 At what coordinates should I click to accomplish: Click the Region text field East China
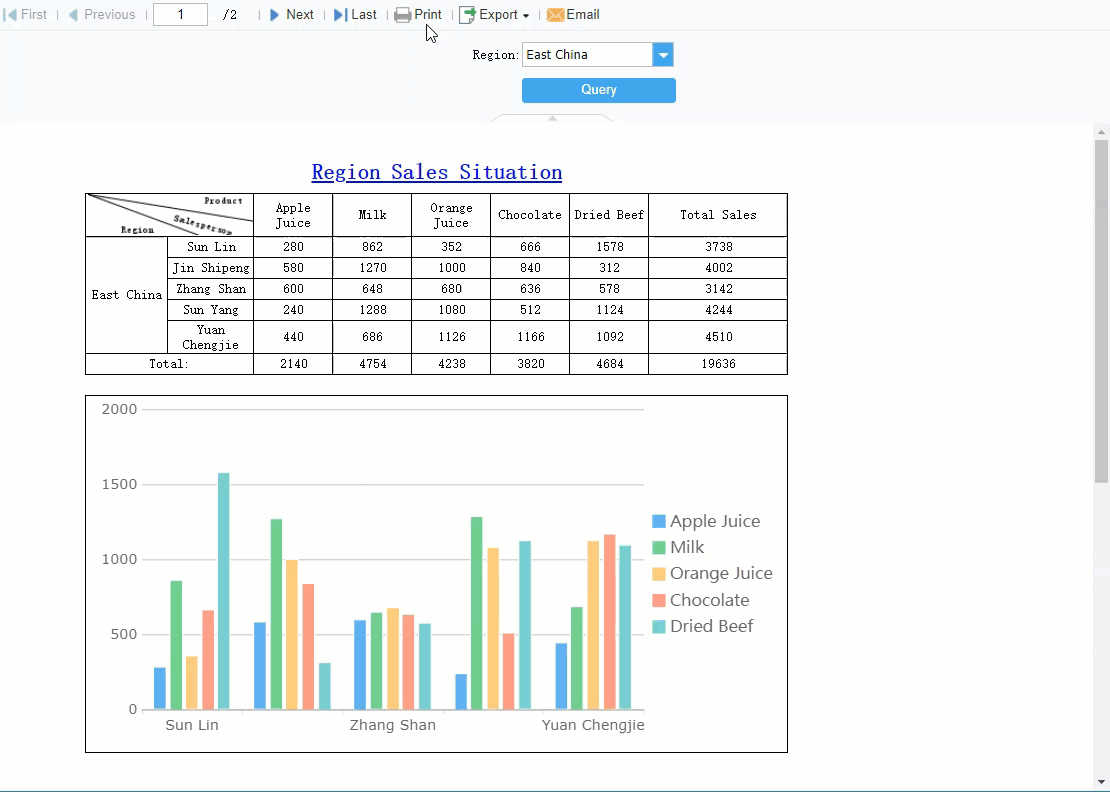pyautogui.click(x=587, y=55)
